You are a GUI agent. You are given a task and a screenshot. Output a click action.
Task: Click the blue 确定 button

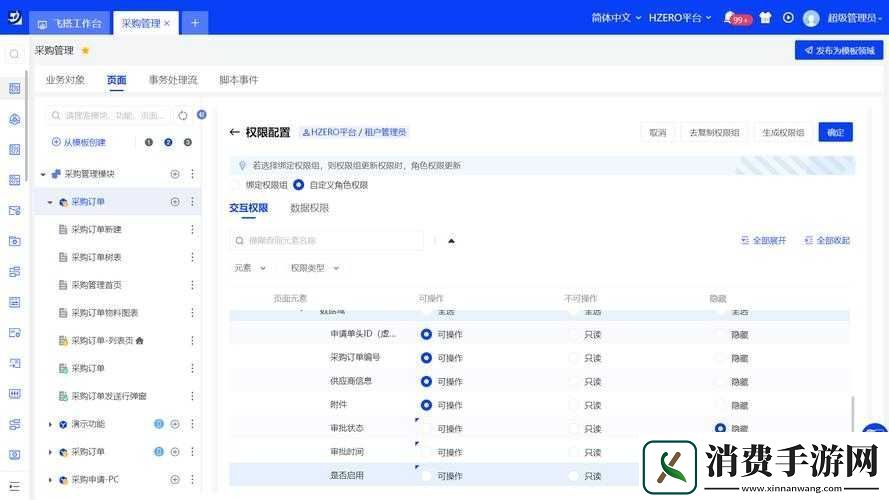click(x=835, y=132)
